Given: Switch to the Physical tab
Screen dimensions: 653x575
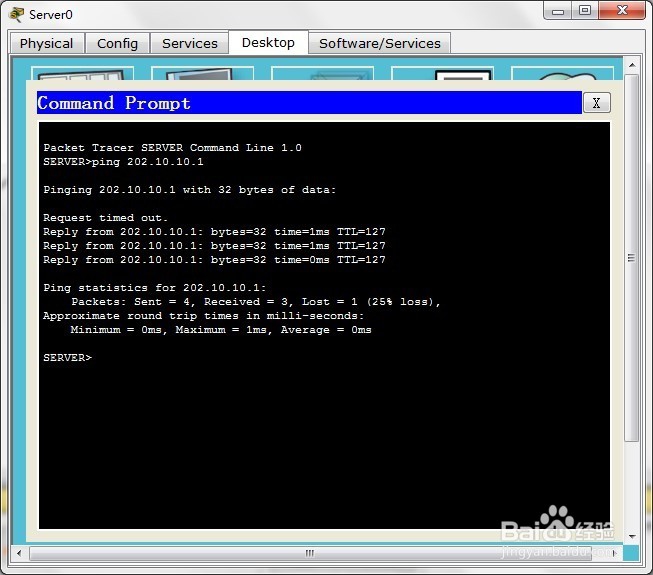Looking at the screenshot, I should point(47,43).
